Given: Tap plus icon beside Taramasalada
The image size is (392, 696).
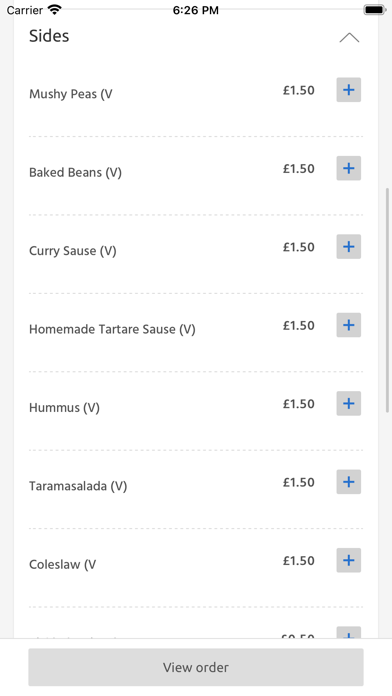Looking at the screenshot, I should point(348,482).
